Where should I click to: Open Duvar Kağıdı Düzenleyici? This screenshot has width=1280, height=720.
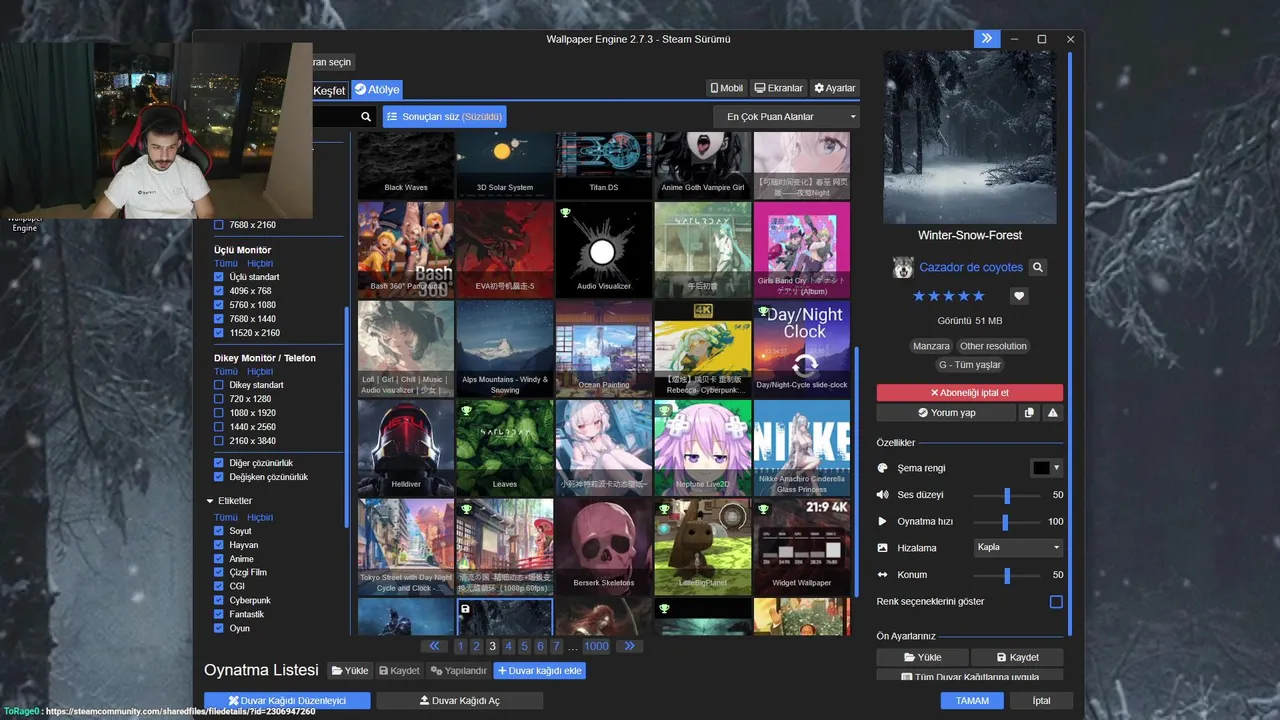coord(287,701)
